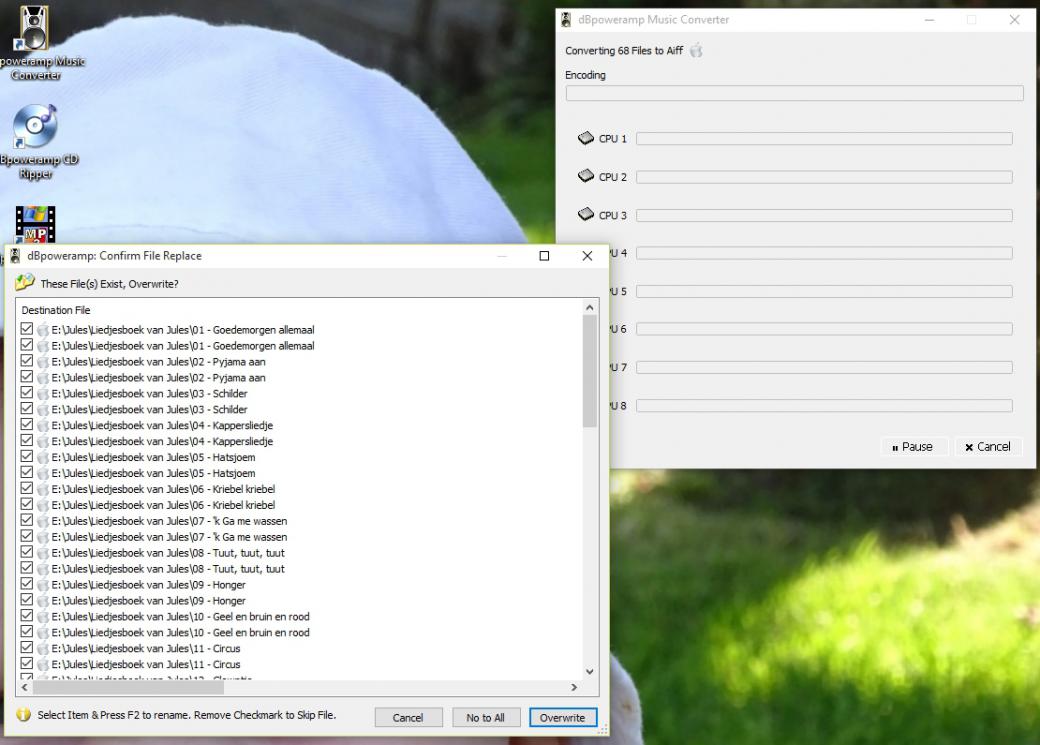
Task: Uncheck first 01 - Goedemorgen allemaal file
Action: [27, 329]
